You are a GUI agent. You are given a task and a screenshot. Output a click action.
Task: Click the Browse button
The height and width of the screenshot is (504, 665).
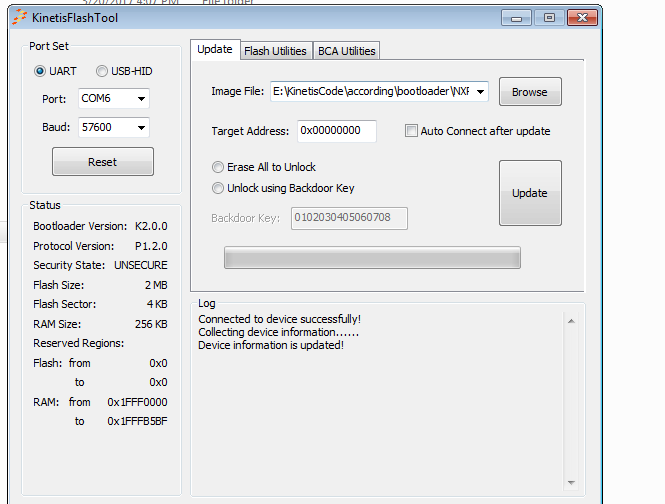[x=530, y=92]
